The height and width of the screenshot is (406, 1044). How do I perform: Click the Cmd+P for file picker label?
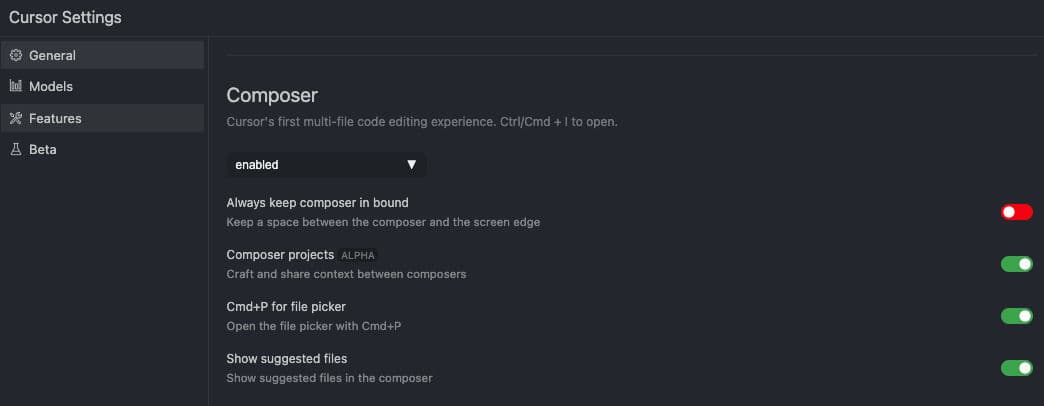click(x=286, y=306)
